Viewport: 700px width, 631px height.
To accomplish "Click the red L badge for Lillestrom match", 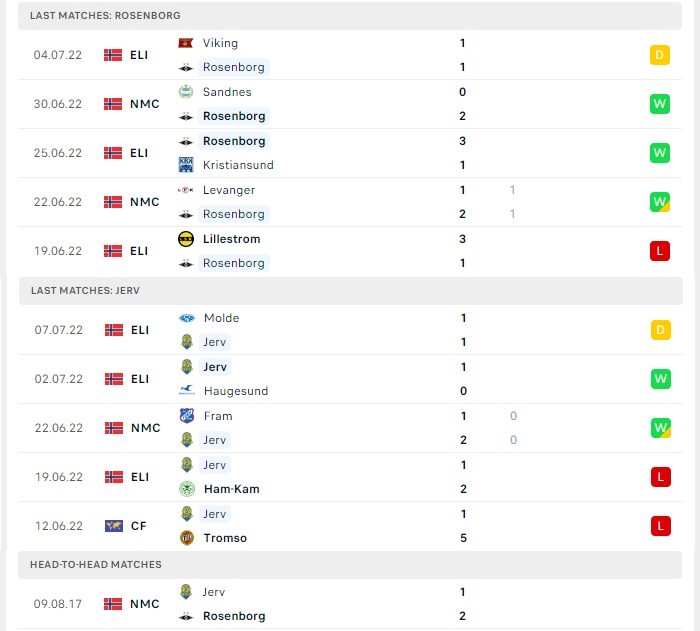I will [x=659, y=251].
